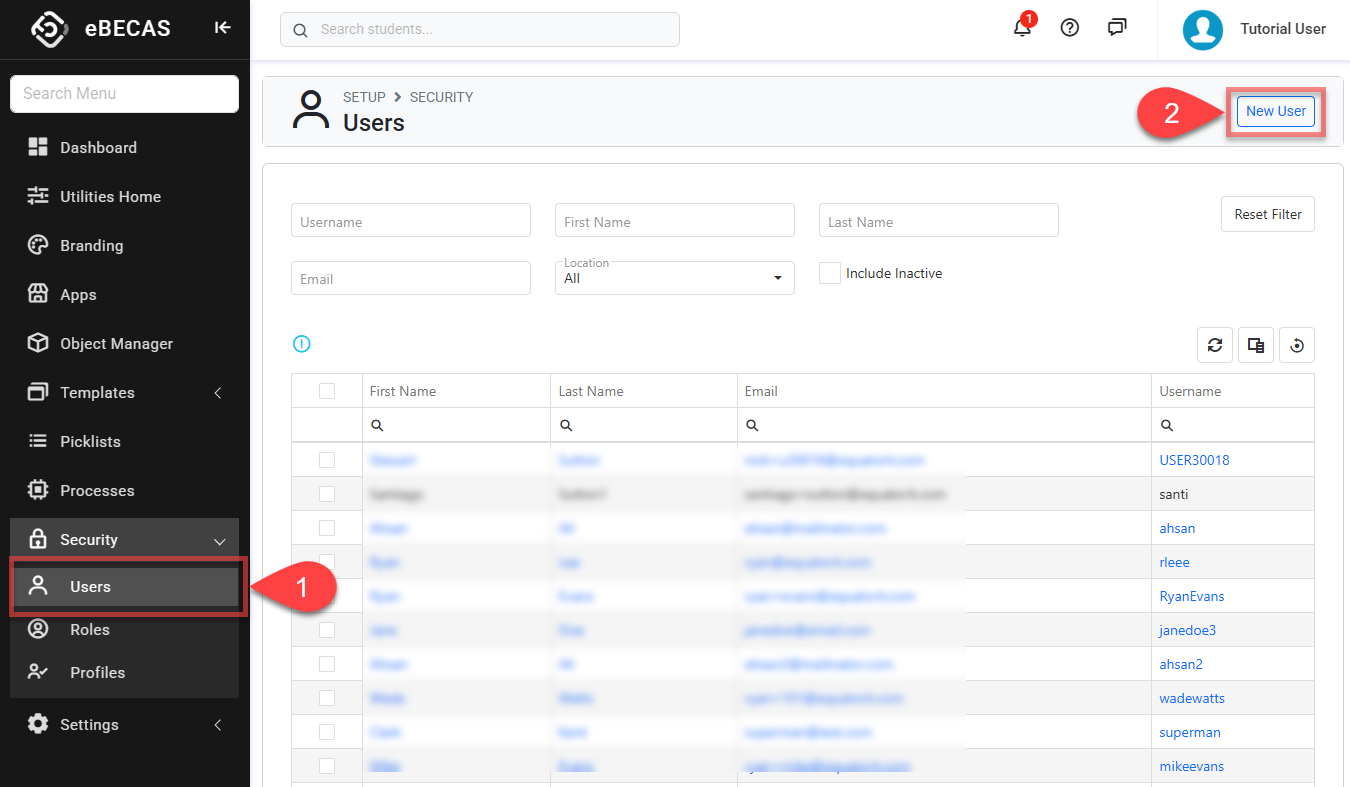Click the New User button
This screenshot has height=787, width=1350.
click(1275, 111)
